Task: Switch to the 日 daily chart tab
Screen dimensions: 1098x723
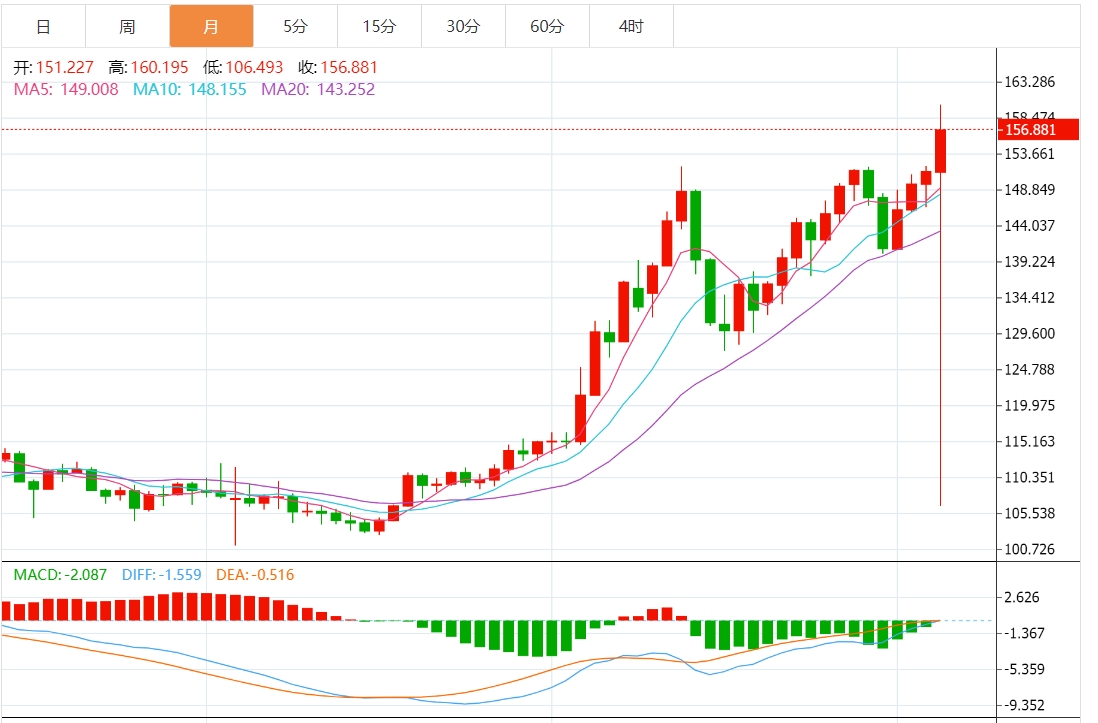Action: 43,27
